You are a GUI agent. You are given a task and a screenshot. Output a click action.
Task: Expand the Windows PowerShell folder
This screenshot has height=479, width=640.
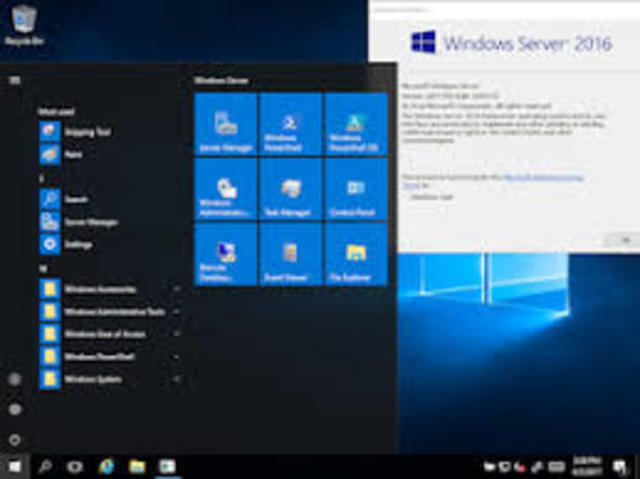tap(109, 357)
